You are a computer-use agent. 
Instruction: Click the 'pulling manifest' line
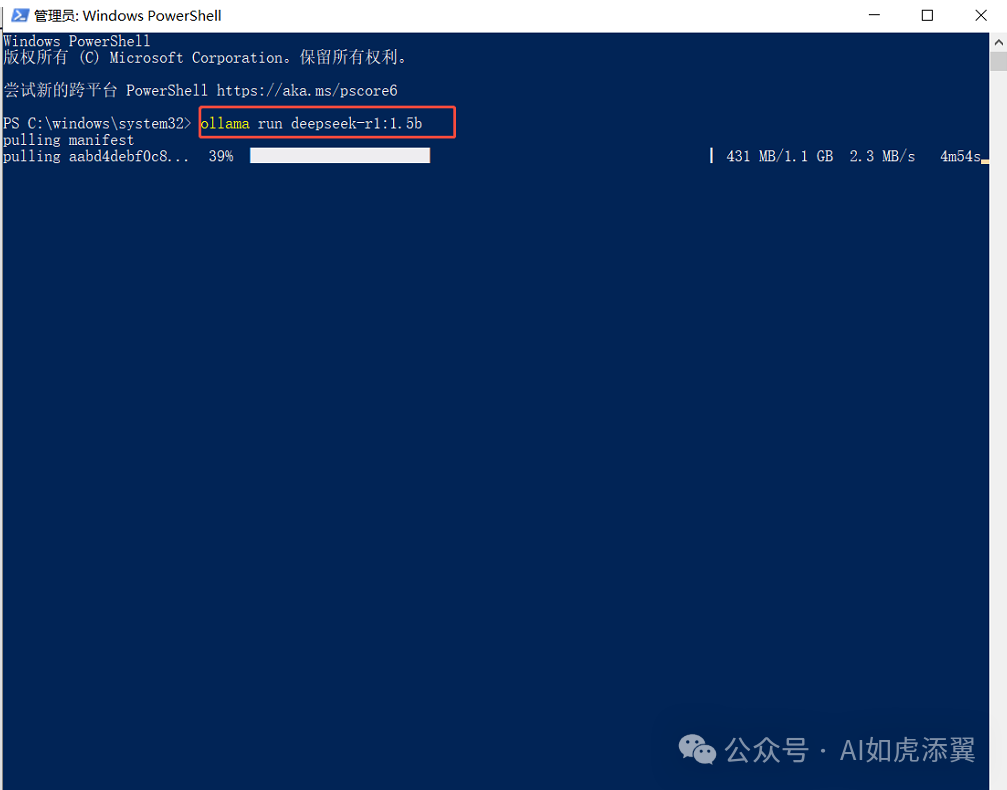[x=68, y=140]
